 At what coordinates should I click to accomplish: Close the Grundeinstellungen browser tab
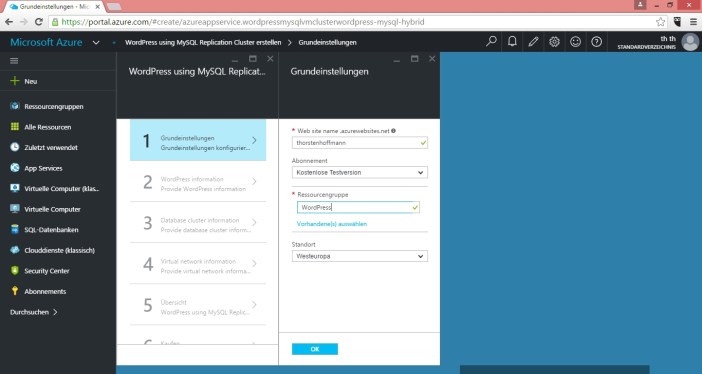[x=97, y=7]
